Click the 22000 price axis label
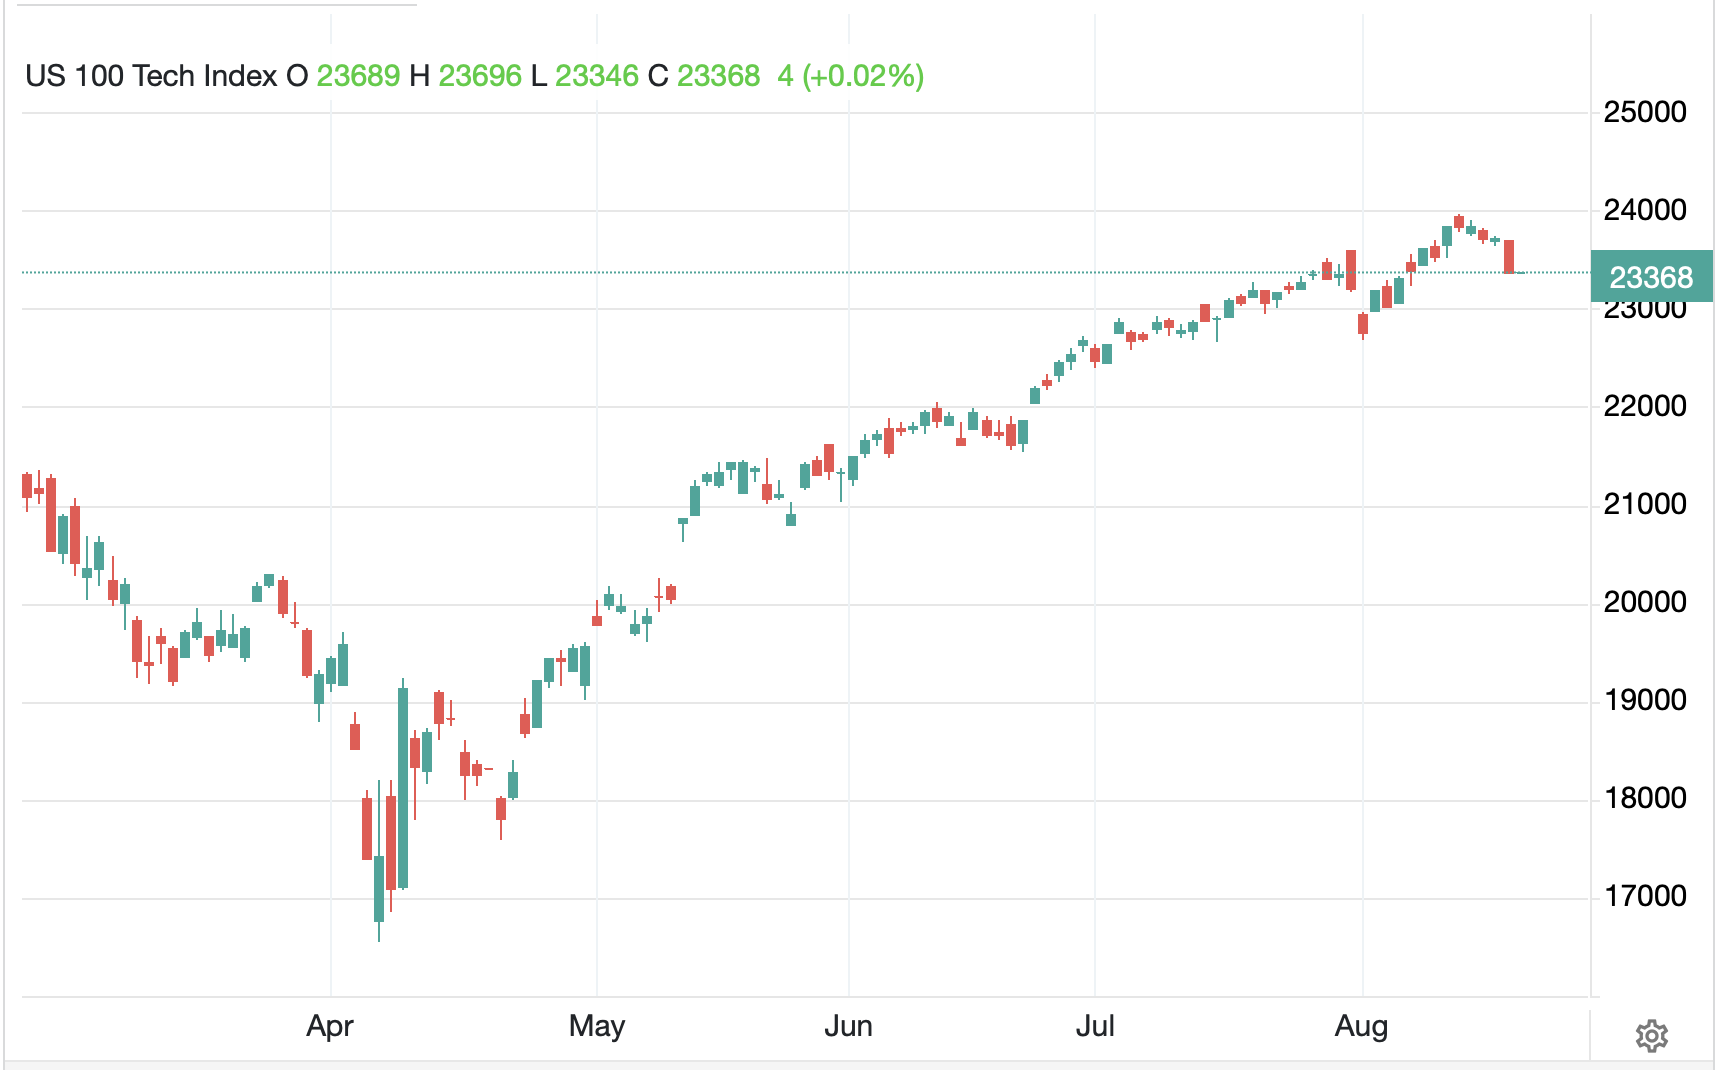Screen dimensions: 1718x1070 click(x=1645, y=406)
